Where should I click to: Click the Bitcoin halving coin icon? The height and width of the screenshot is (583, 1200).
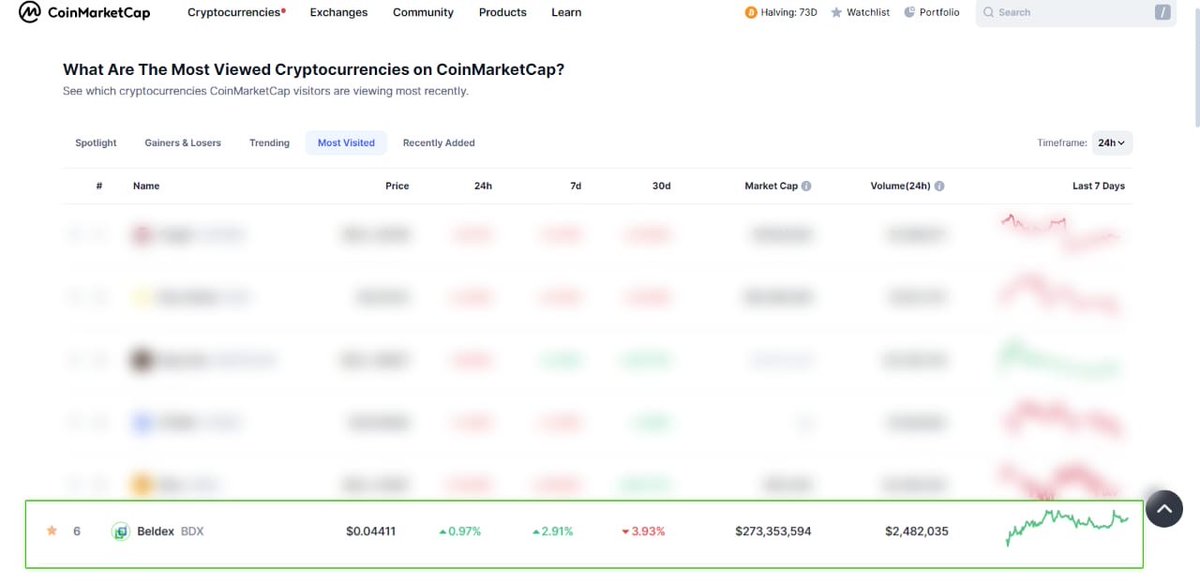point(751,13)
